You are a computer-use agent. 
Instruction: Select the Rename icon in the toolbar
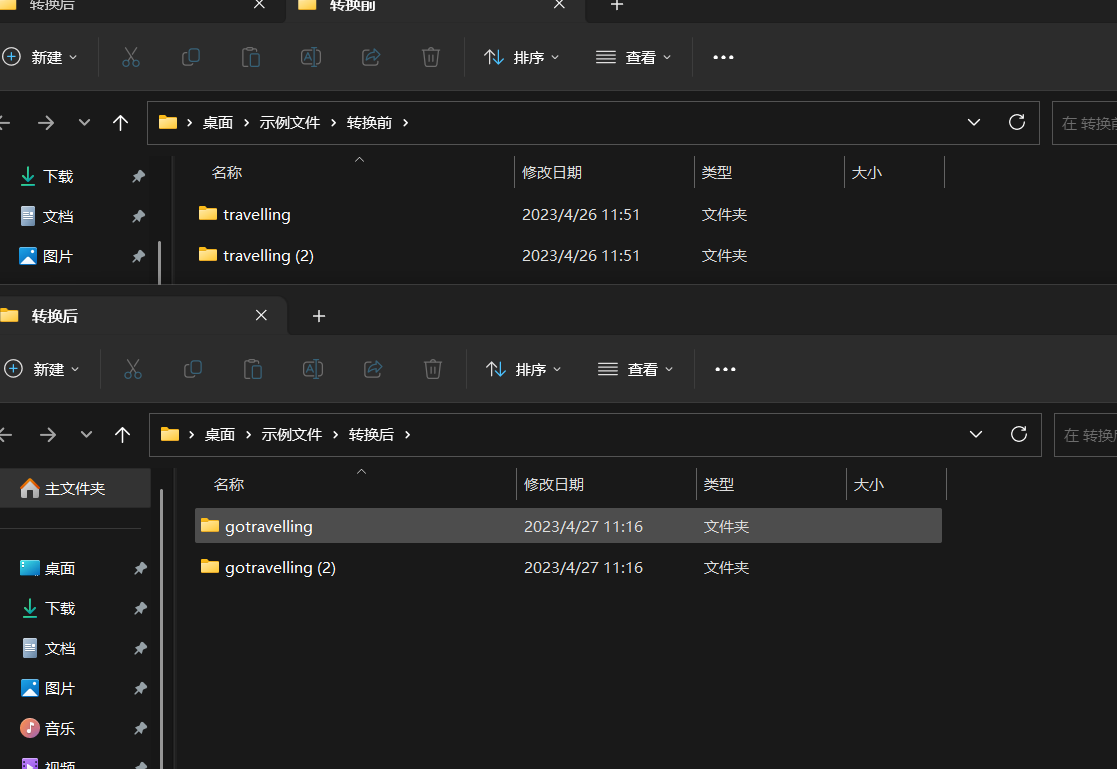[x=311, y=57]
